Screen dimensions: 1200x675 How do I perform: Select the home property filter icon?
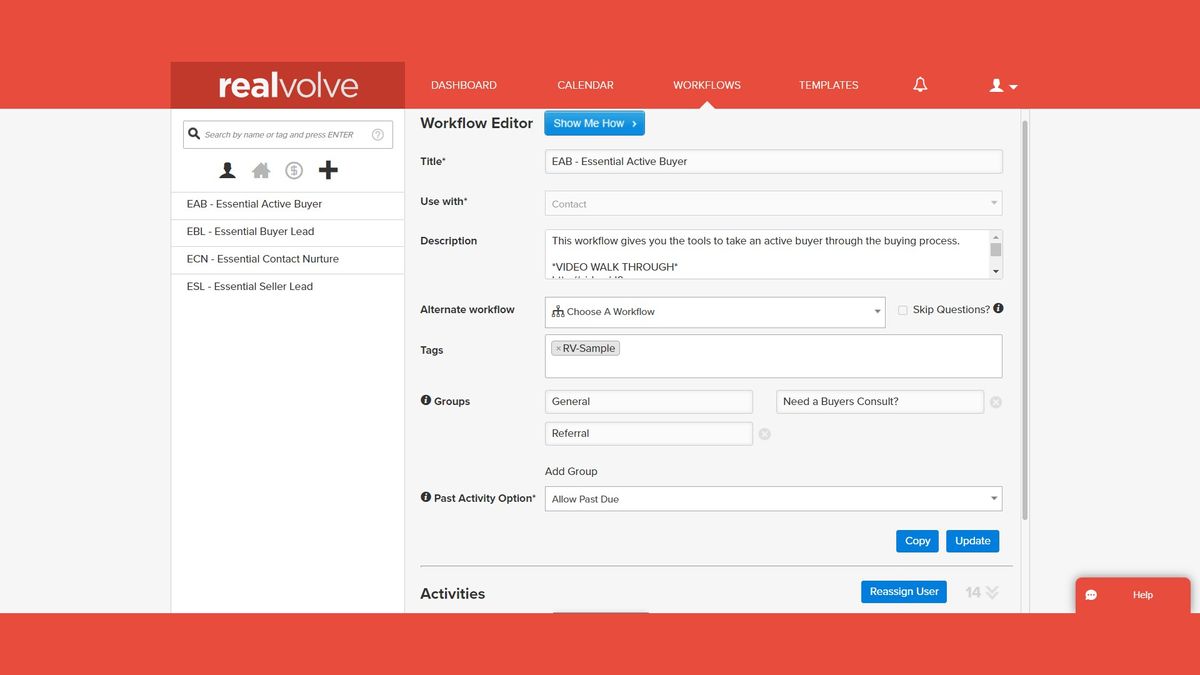click(261, 170)
